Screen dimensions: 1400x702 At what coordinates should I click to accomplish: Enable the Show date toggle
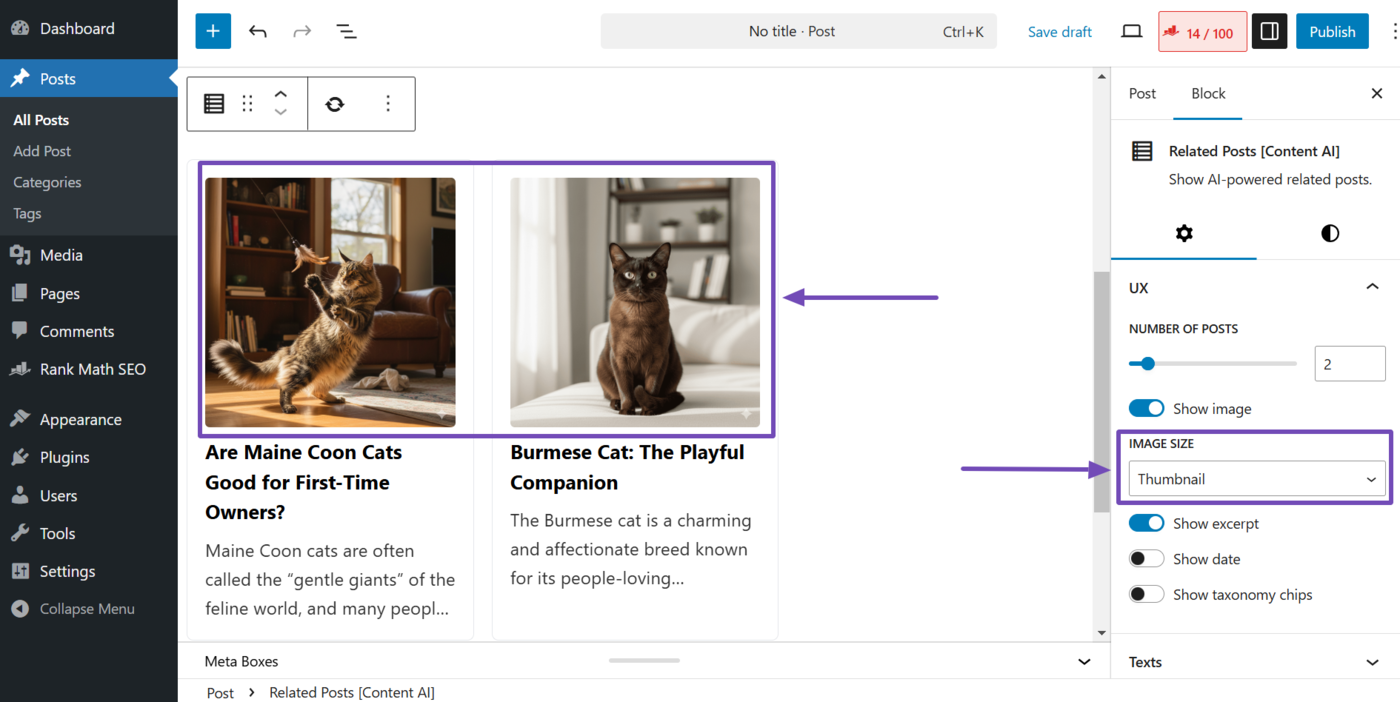click(1146, 558)
